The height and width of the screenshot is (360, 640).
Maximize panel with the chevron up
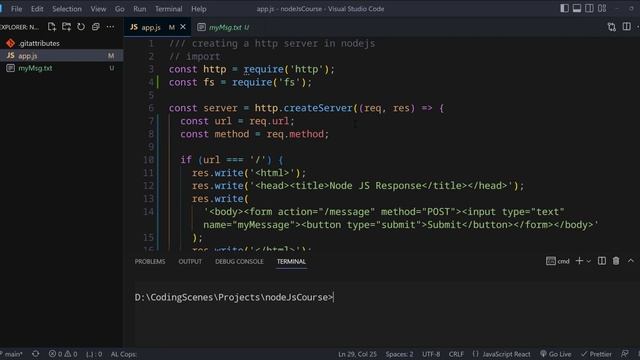(x=631, y=261)
